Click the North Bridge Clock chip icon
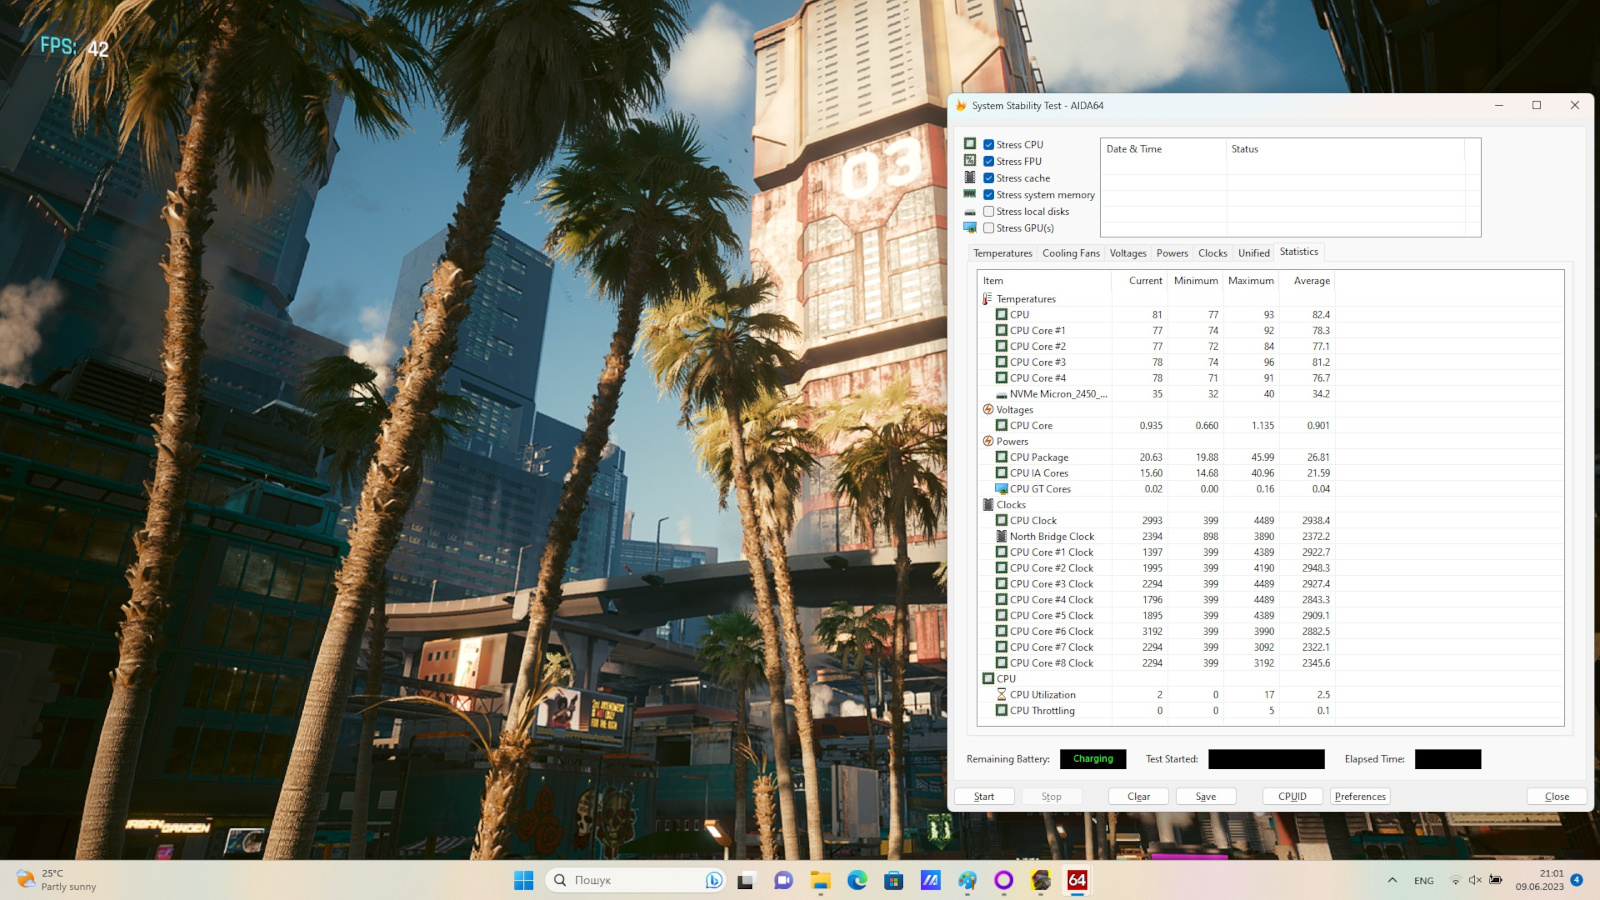The height and width of the screenshot is (900, 1600). point(1001,537)
